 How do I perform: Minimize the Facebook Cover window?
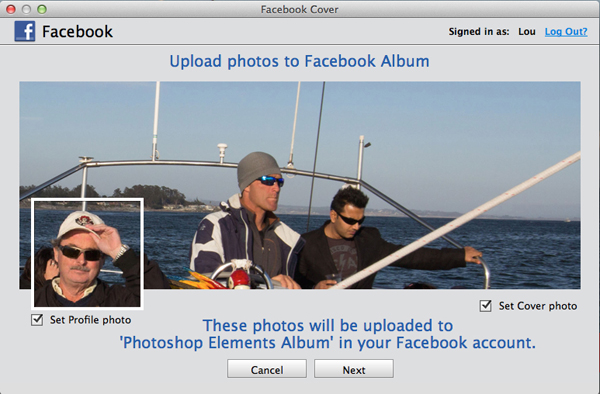26,9
